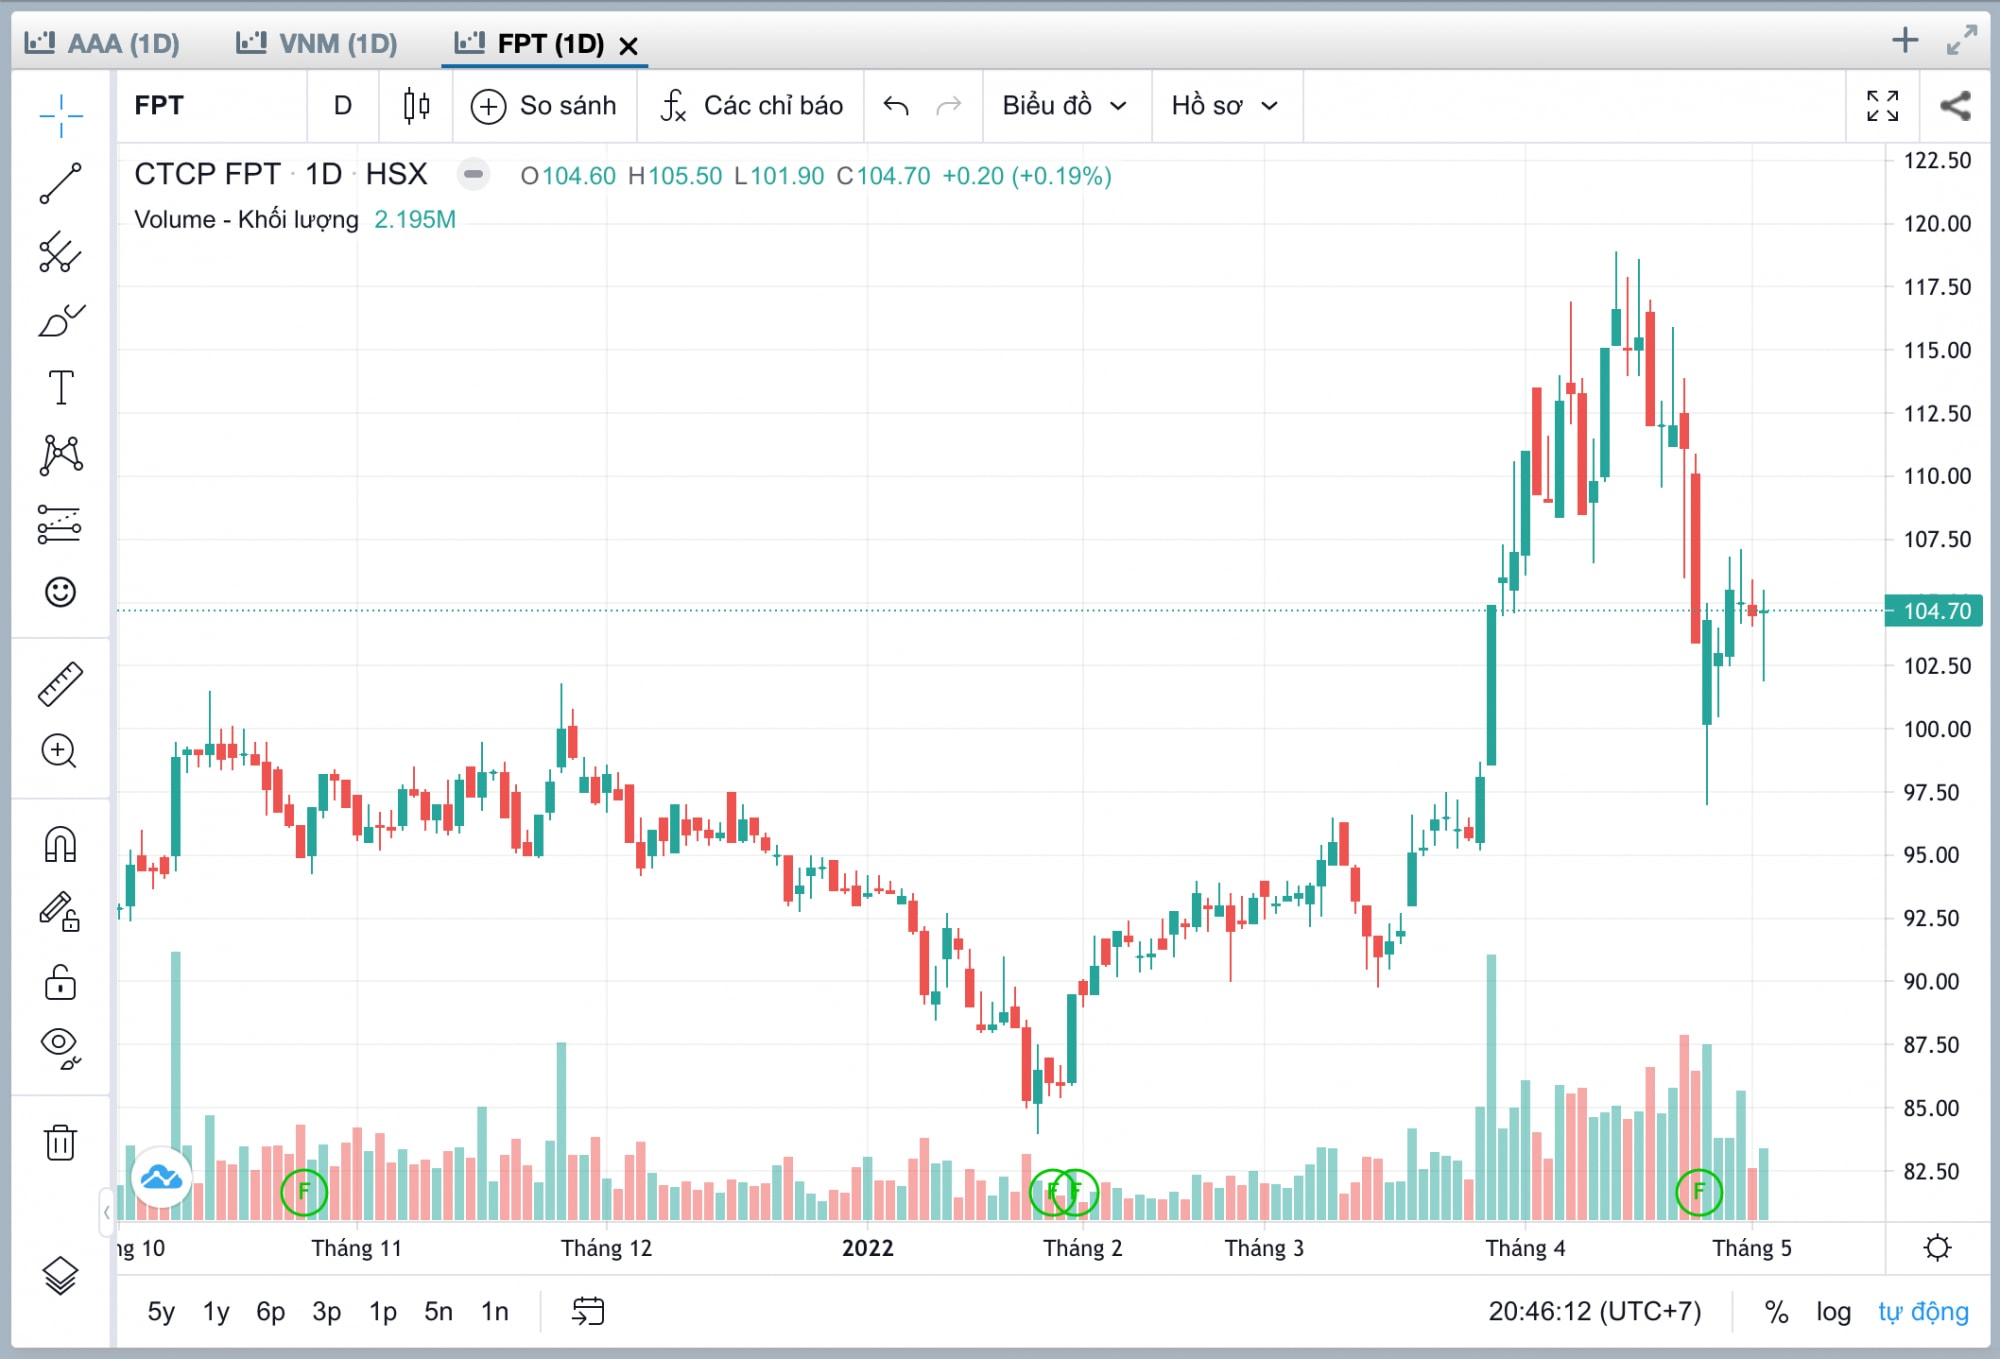Set range to 5n
The height and width of the screenshot is (1359, 2000).
tap(438, 1311)
